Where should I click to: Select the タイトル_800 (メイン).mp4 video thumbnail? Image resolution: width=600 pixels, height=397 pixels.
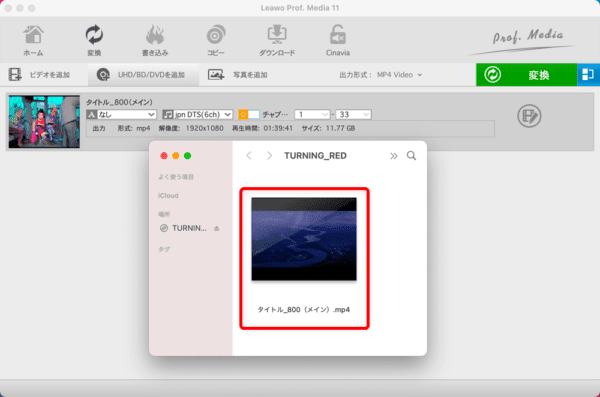click(x=304, y=239)
